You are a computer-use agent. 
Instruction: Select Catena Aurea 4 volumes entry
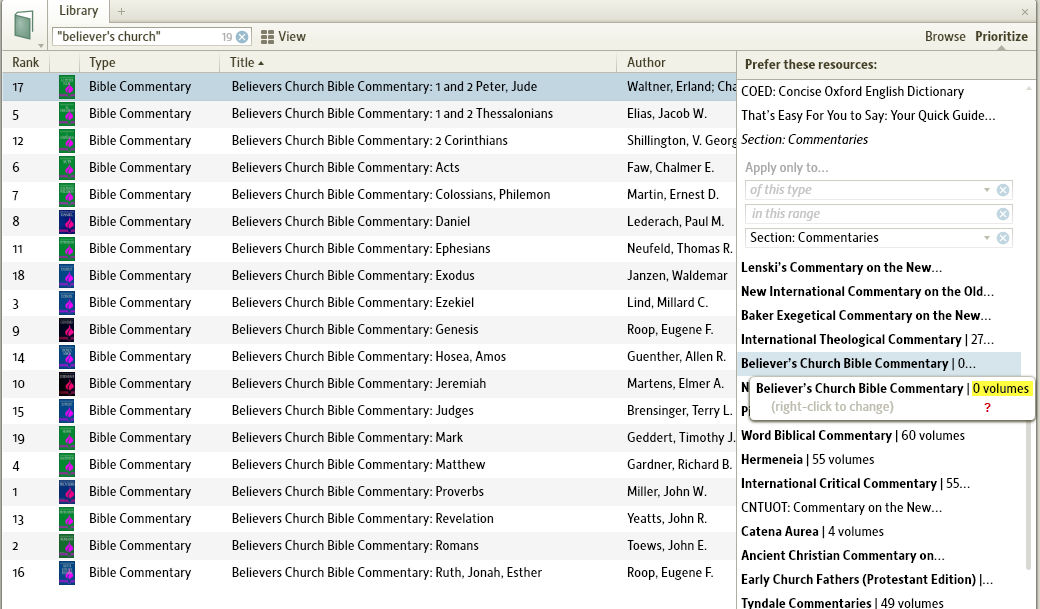(812, 531)
